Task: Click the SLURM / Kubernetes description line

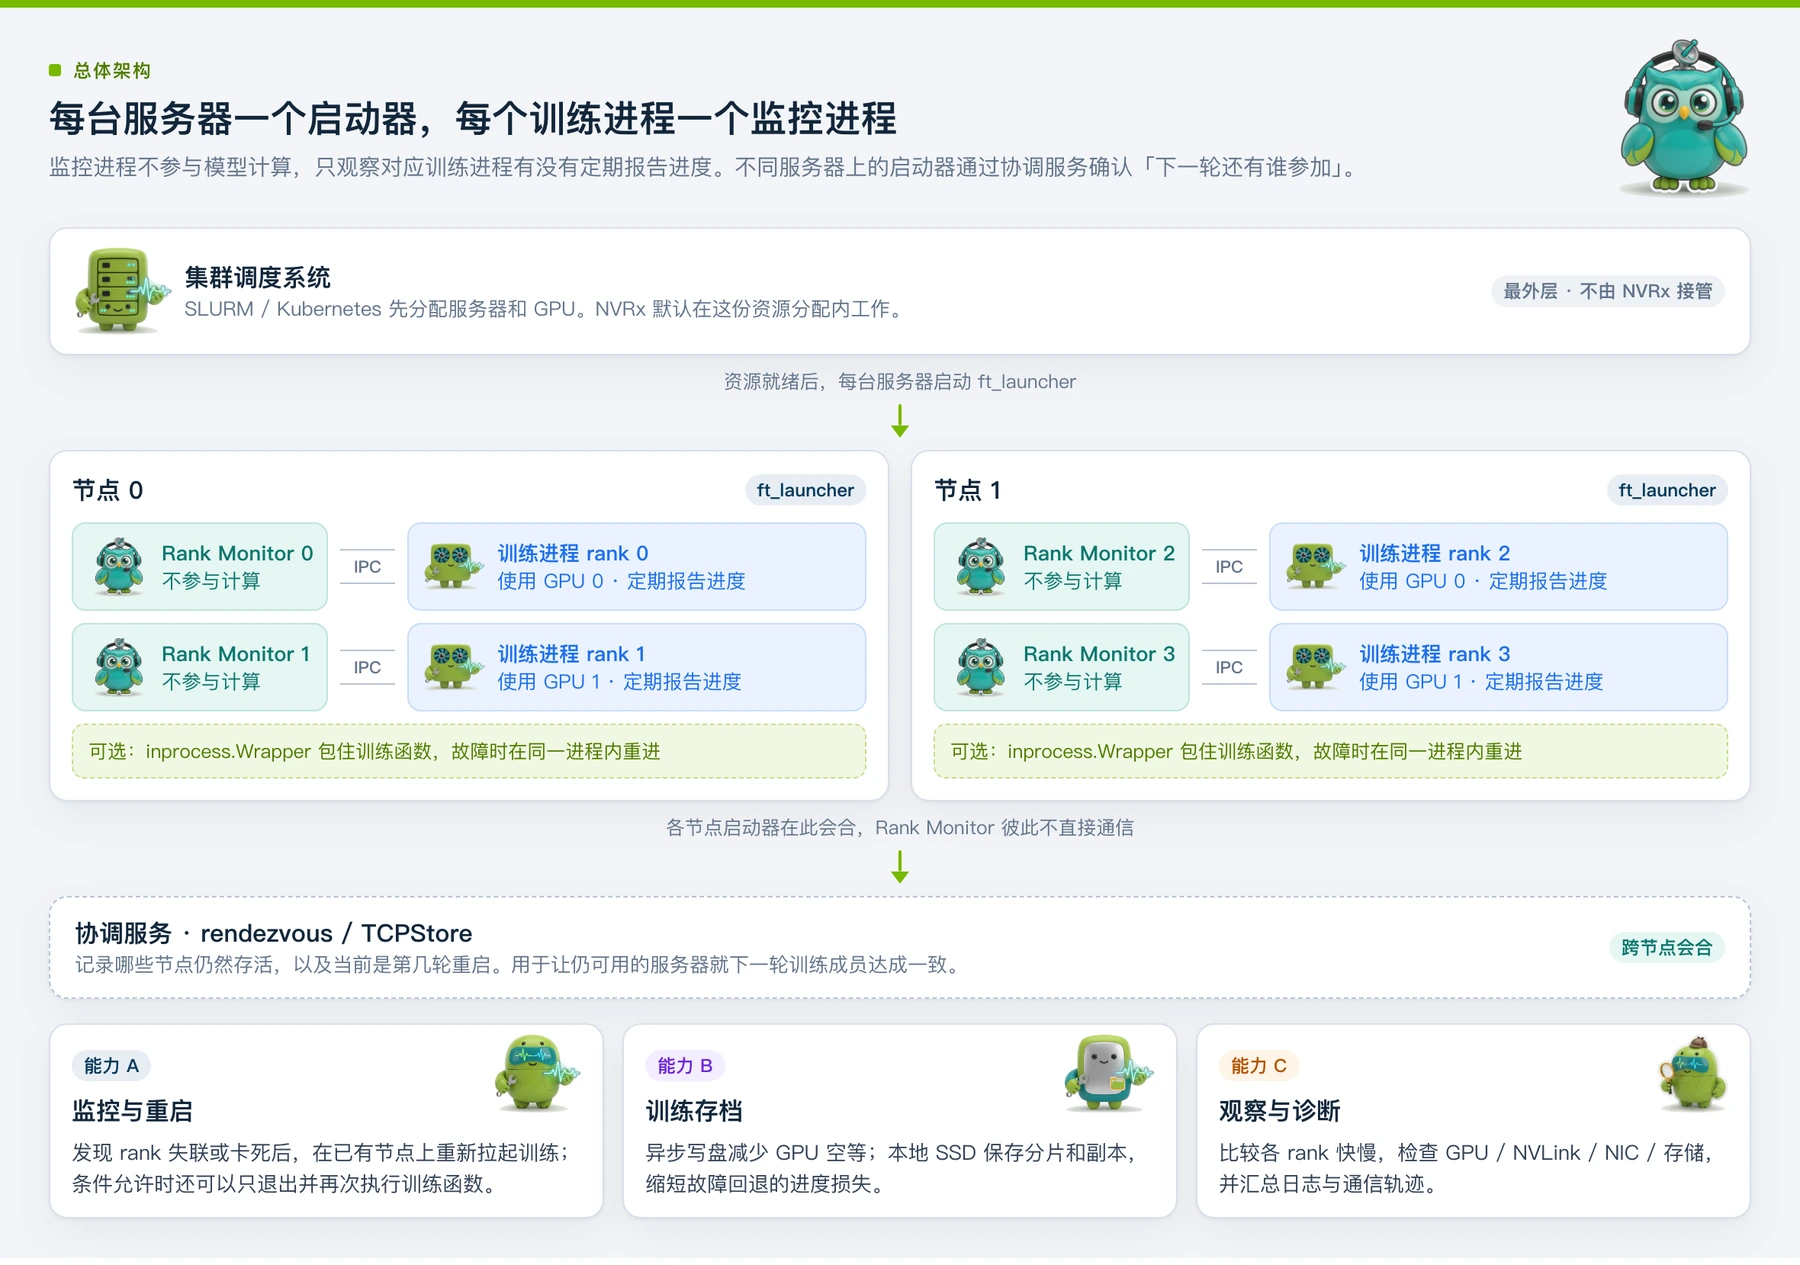Action: pyautogui.click(x=546, y=309)
